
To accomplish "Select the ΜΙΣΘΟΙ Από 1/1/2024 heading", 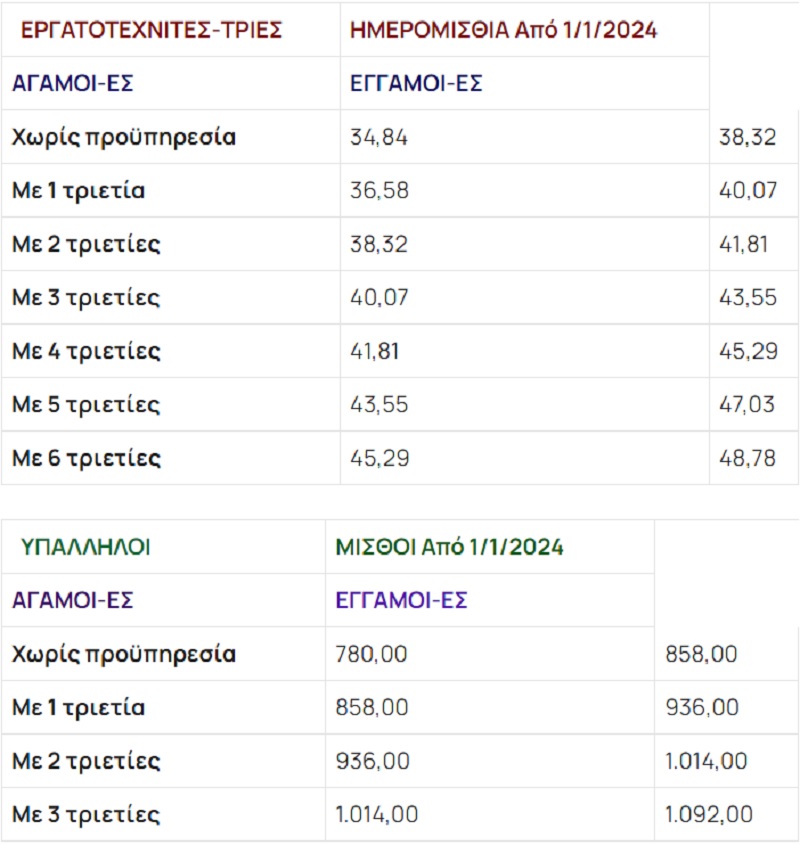I will pyautogui.click(x=450, y=547).
